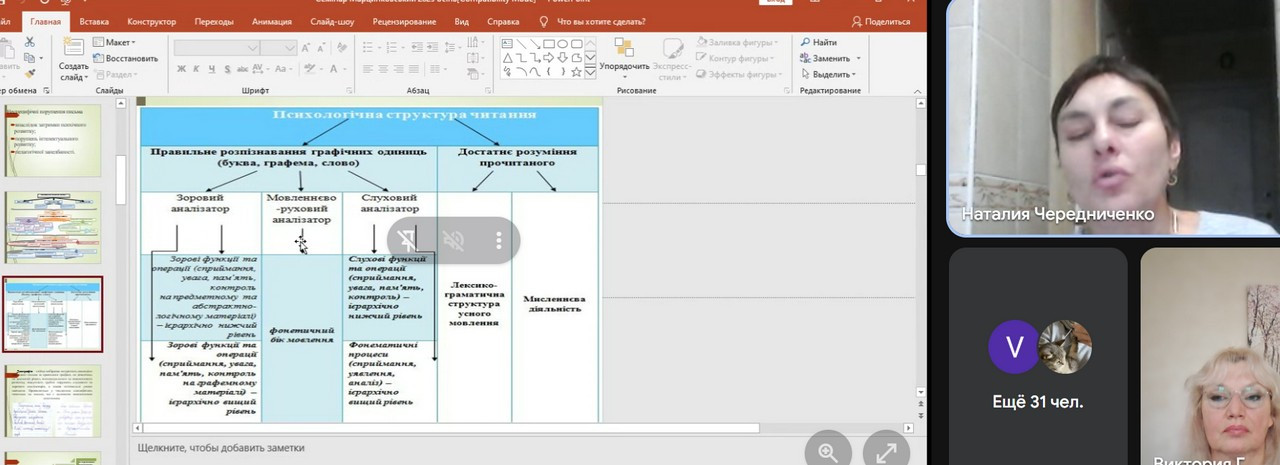Screen dimensions: 1280x465
Task: Click the fullscreen expand arrows button
Action: point(885,452)
